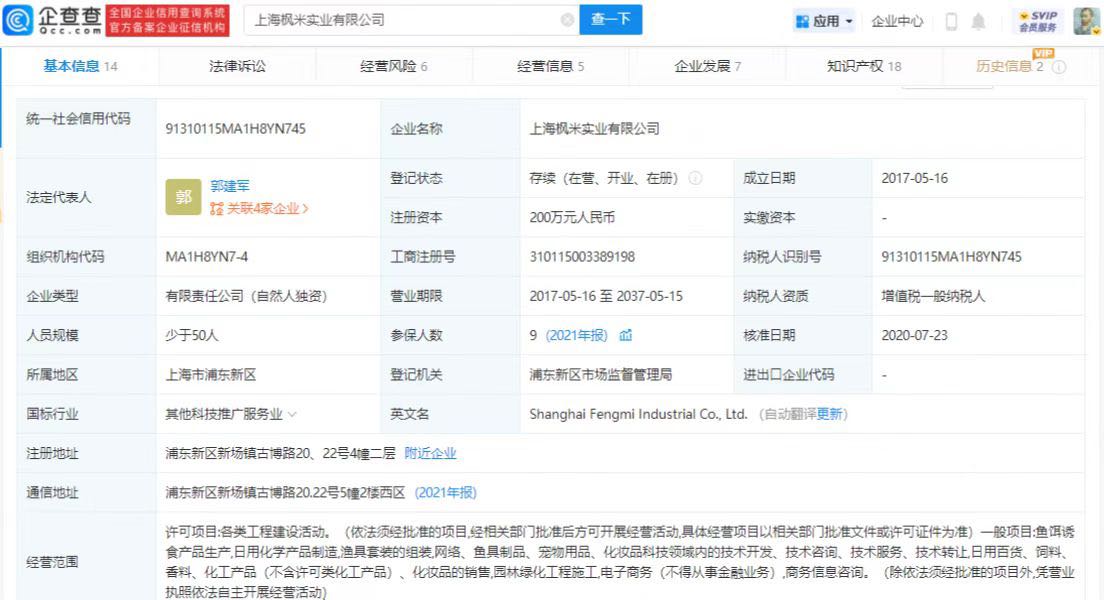This screenshot has width=1104, height=600.
Task: Select establishment date 2017-05-16
Action: coord(915,178)
